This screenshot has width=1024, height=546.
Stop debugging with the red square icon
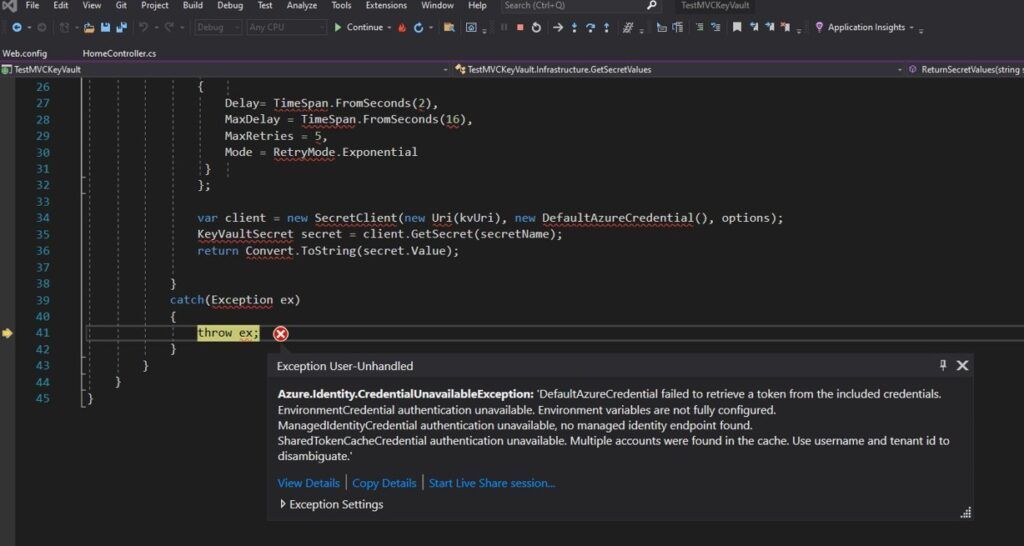520,27
